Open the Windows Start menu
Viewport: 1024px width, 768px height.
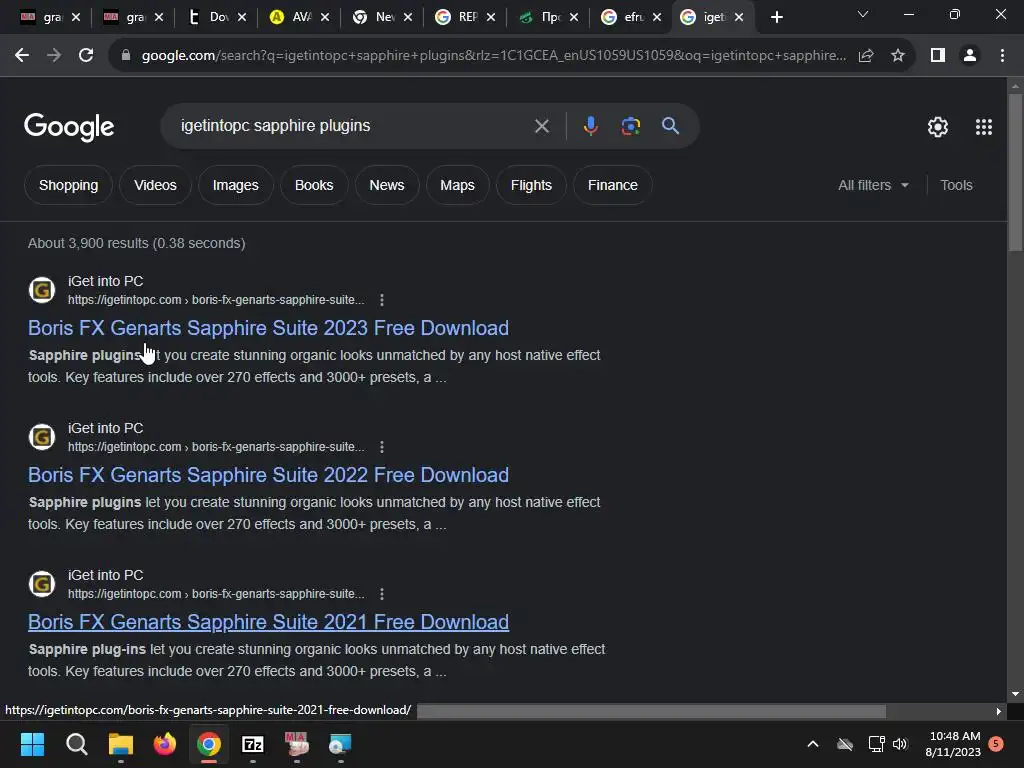pyautogui.click(x=32, y=744)
